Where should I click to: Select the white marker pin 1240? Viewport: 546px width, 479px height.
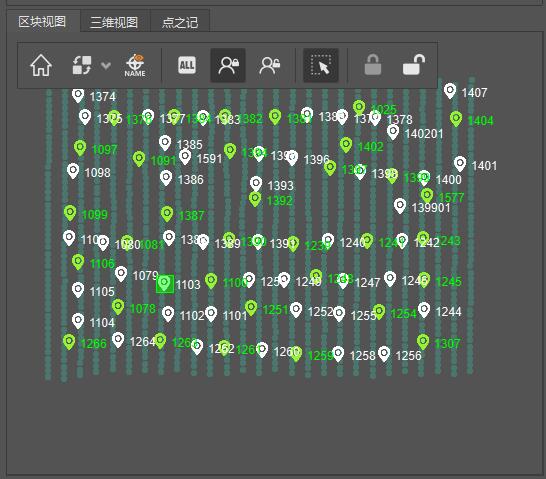coord(328,241)
